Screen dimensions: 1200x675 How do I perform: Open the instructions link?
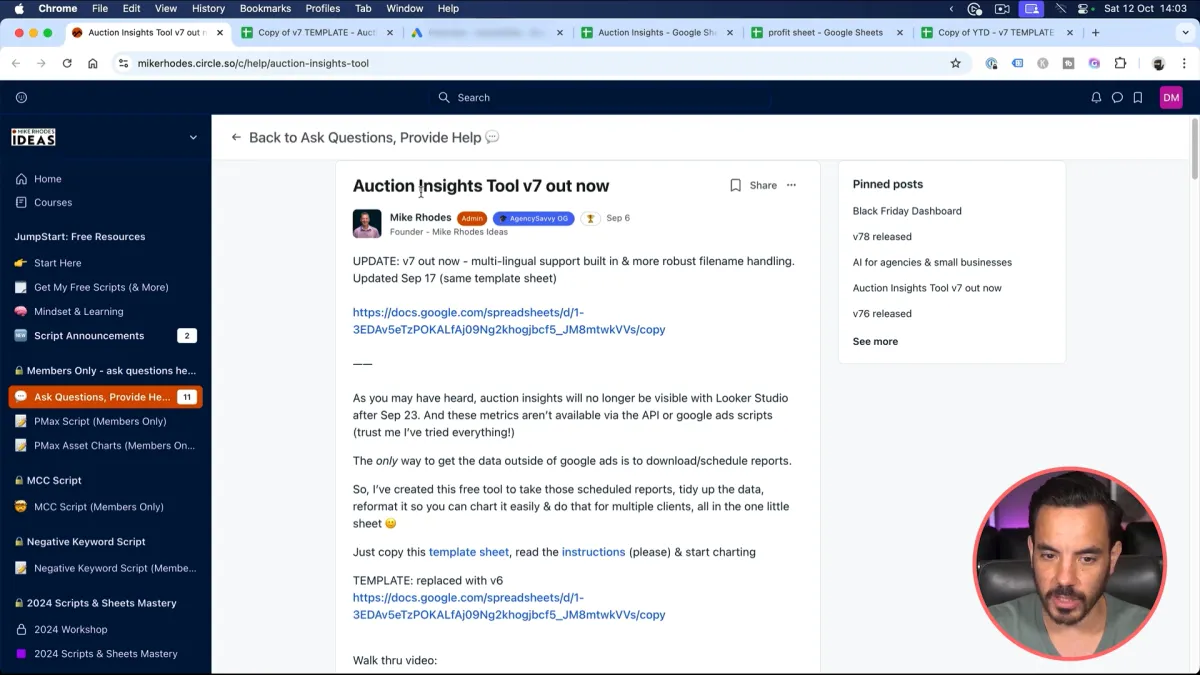593,552
